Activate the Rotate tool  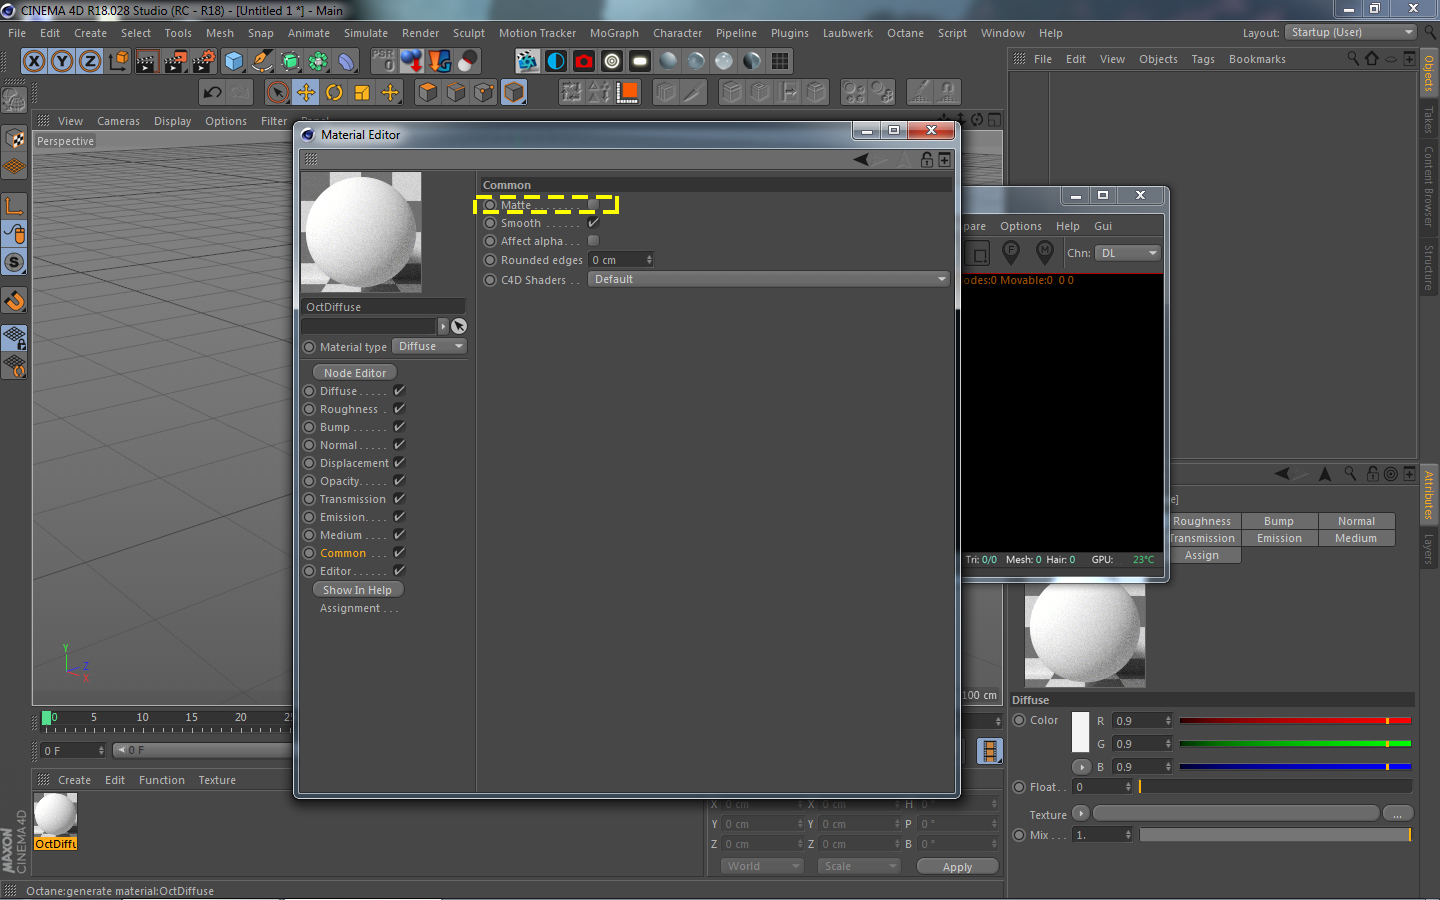pos(334,93)
